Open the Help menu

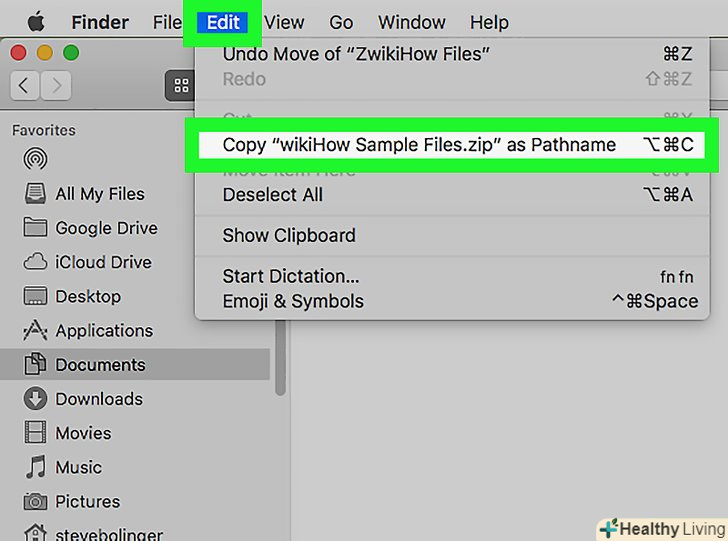pyautogui.click(x=489, y=22)
